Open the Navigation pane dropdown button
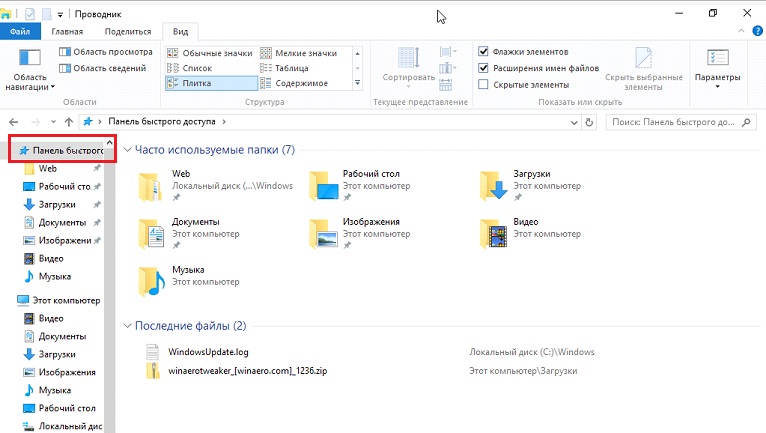Screen dimensions: 766x433 29,69
